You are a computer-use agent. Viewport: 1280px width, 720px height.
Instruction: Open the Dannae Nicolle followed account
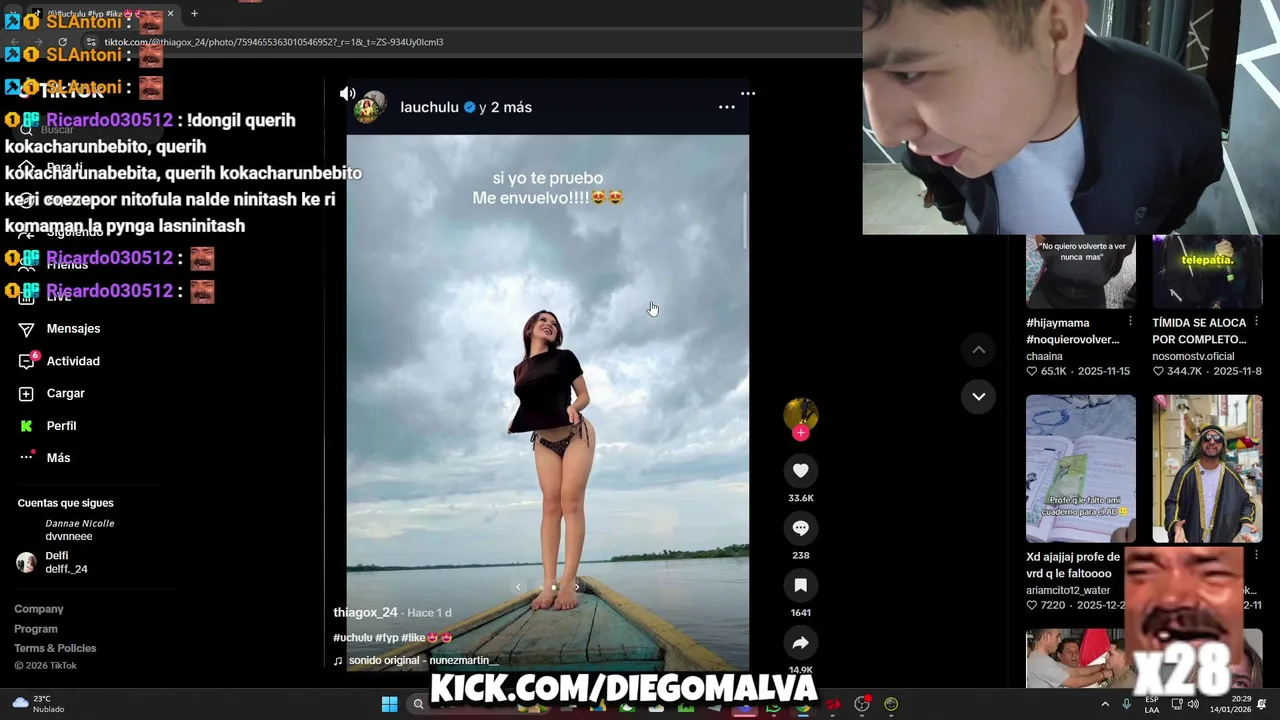tap(80, 529)
